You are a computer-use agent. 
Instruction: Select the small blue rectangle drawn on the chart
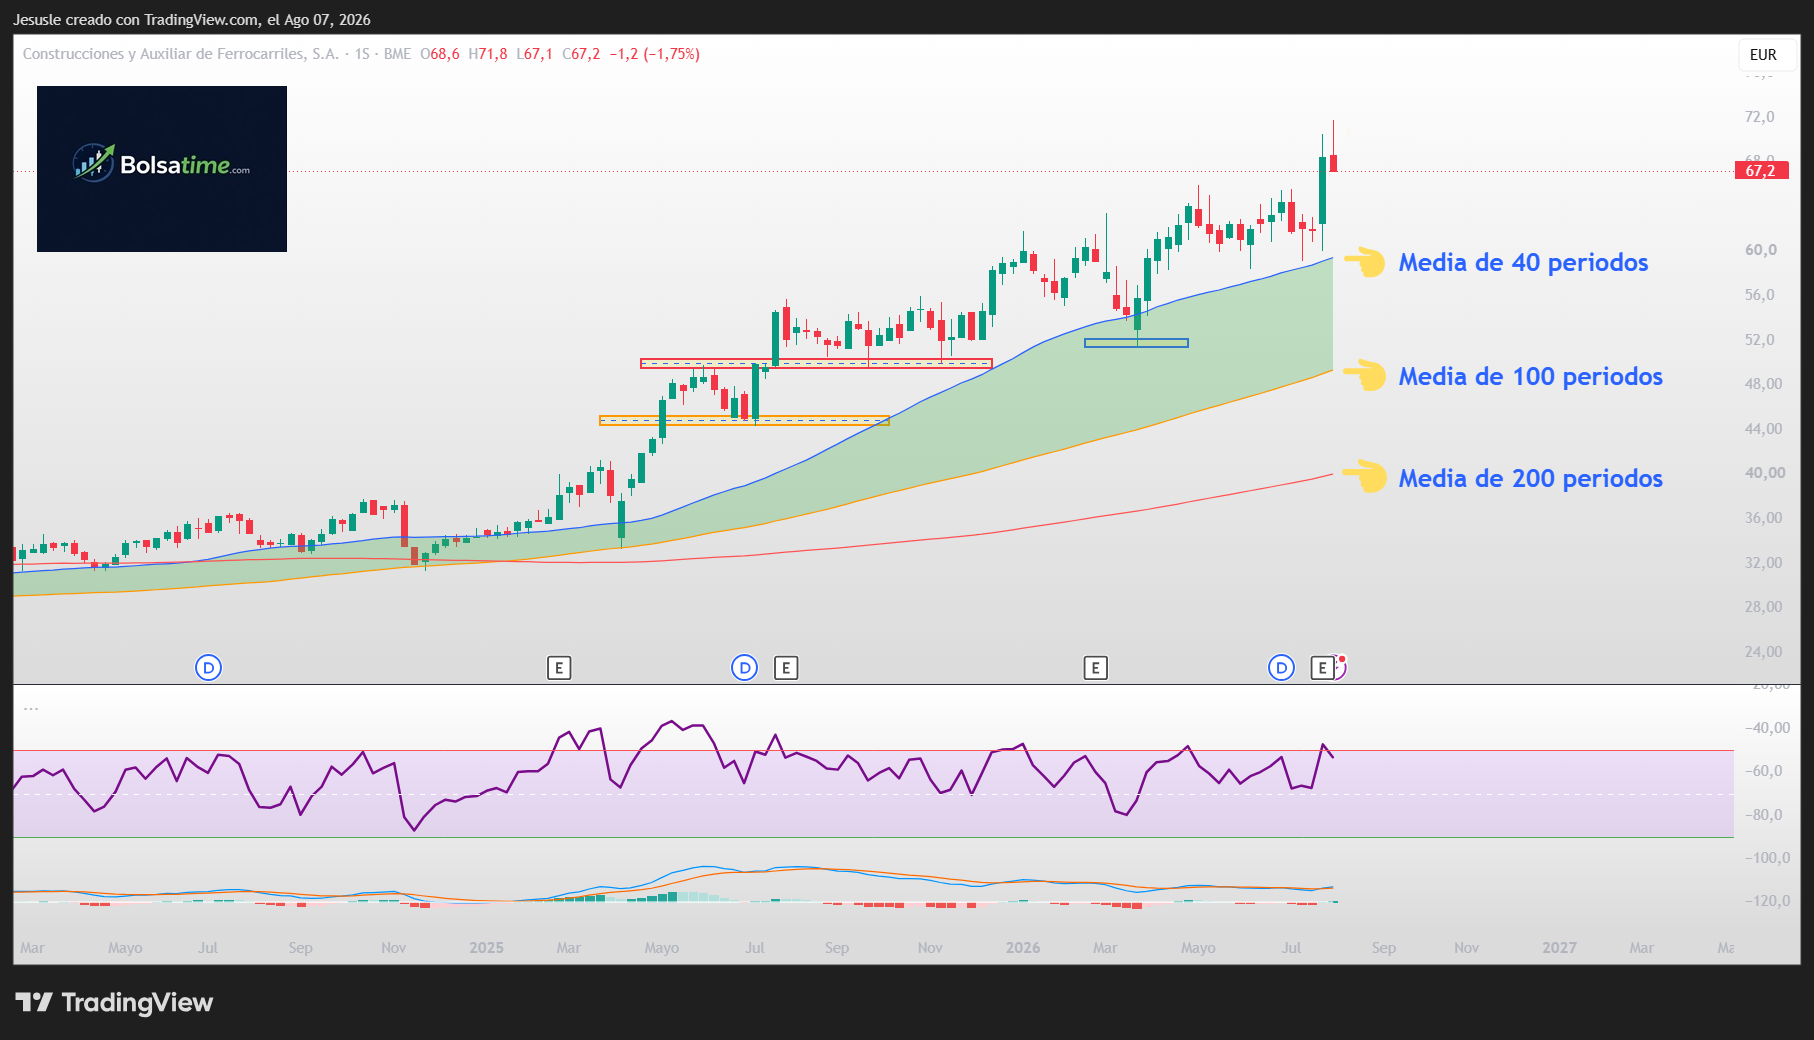(1136, 343)
